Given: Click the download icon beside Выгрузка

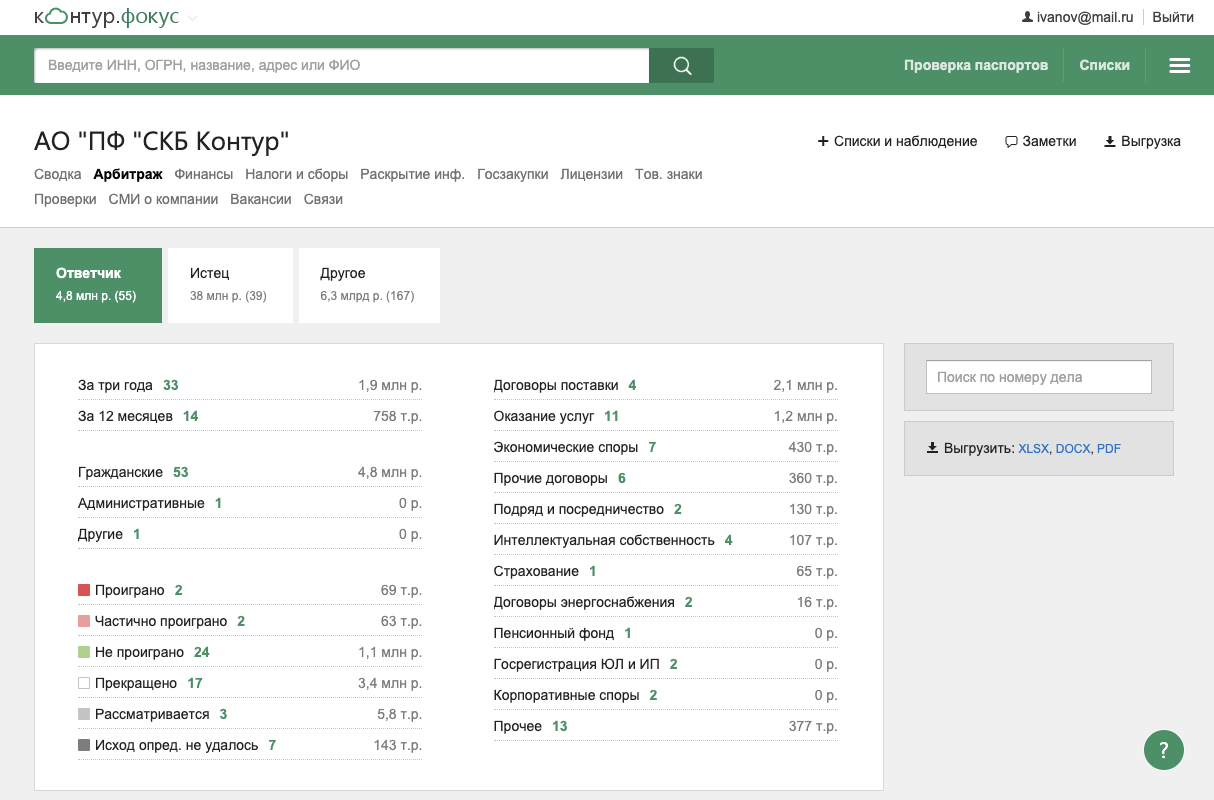Looking at the screenshot, I should (1109, 142).
